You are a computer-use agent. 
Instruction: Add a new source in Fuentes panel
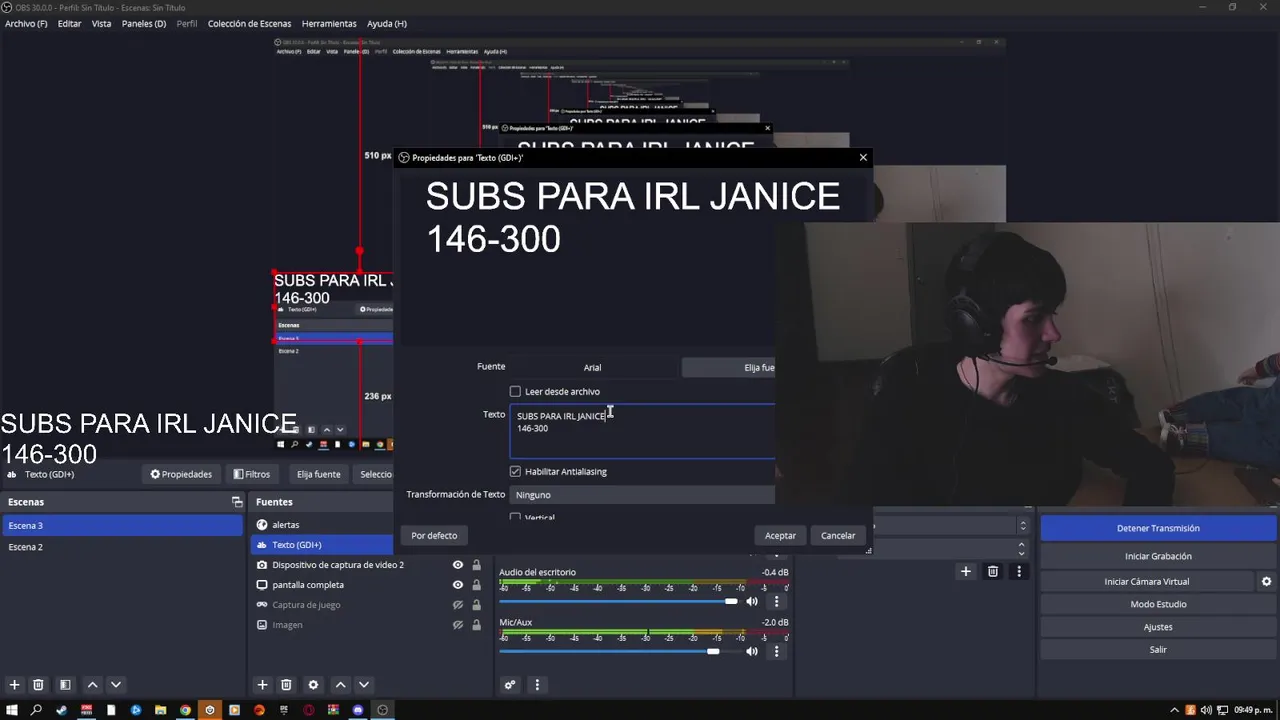[262, 685]
